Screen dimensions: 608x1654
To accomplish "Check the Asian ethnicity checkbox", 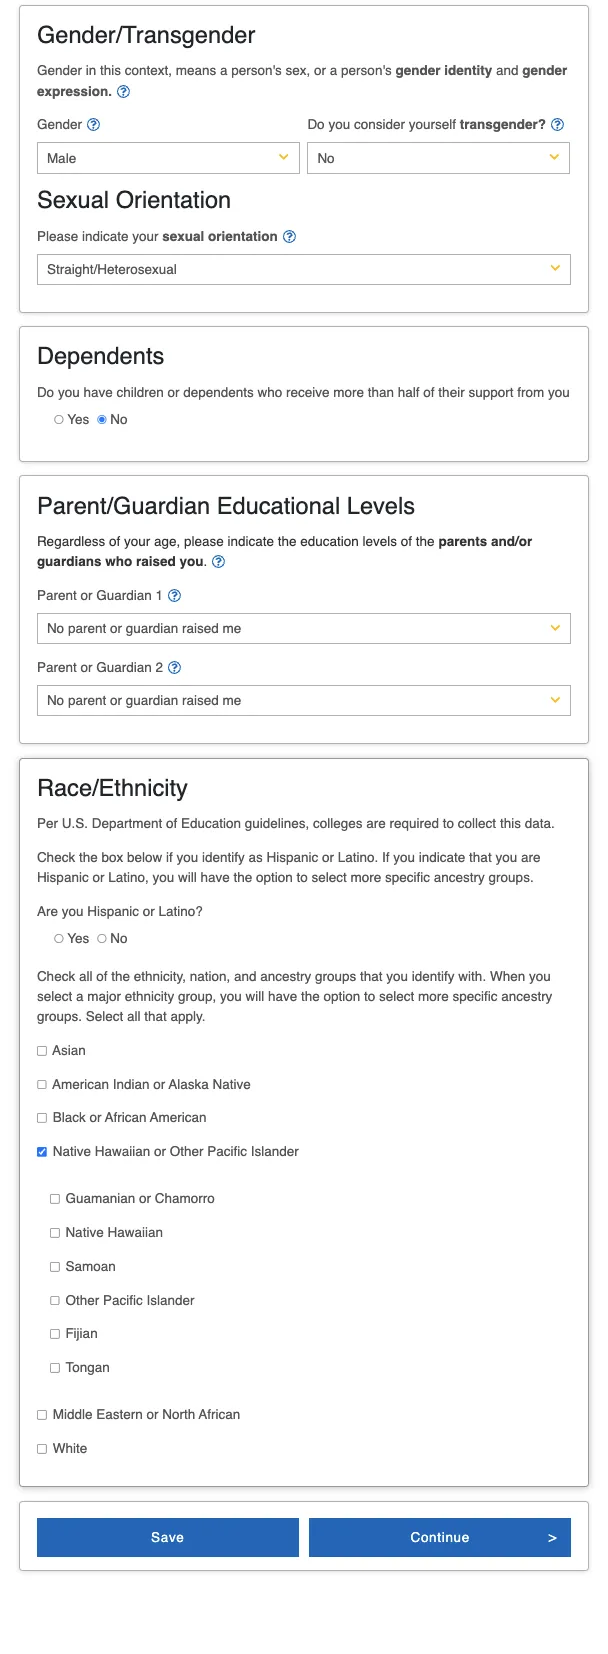I will pyautogui.click(x=42, y=1051).
